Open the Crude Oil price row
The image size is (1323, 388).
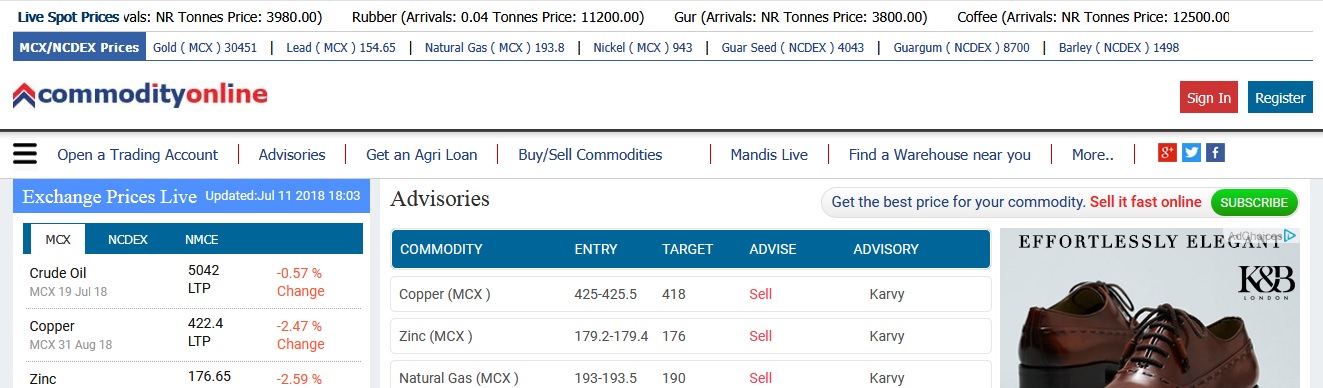point(193,282)
